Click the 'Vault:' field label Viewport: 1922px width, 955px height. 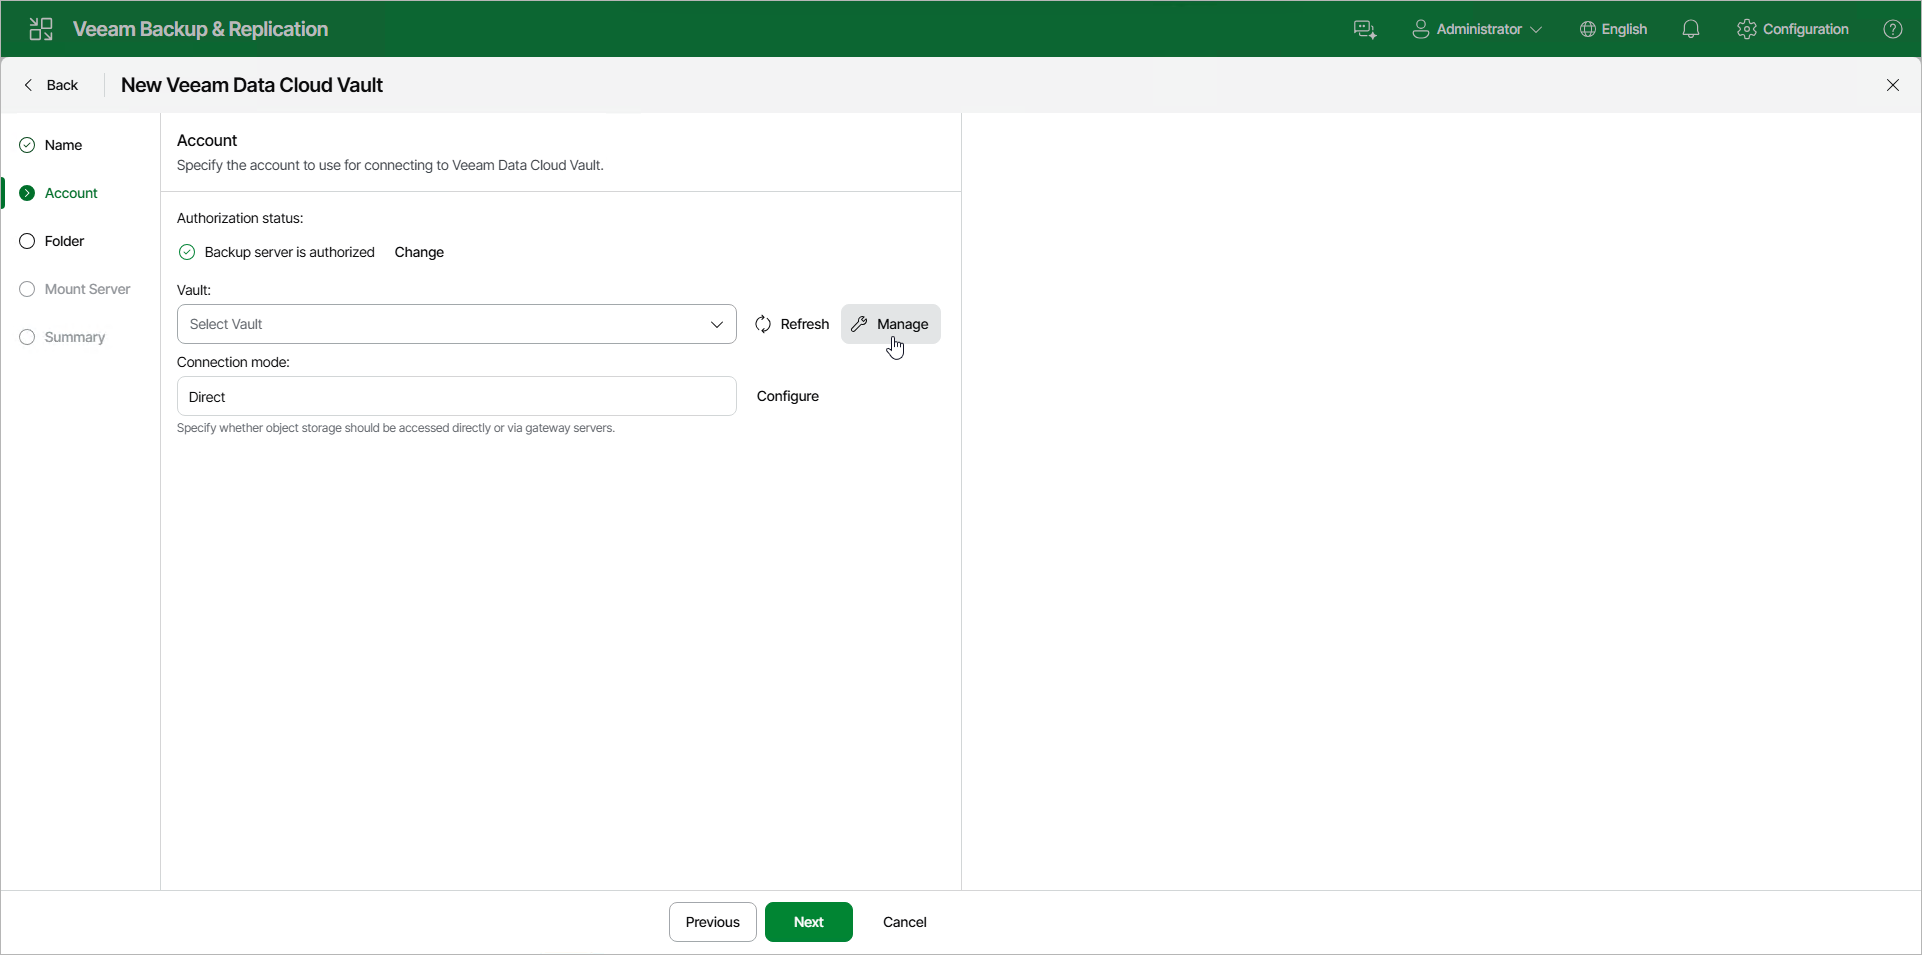tap(194, 290)
